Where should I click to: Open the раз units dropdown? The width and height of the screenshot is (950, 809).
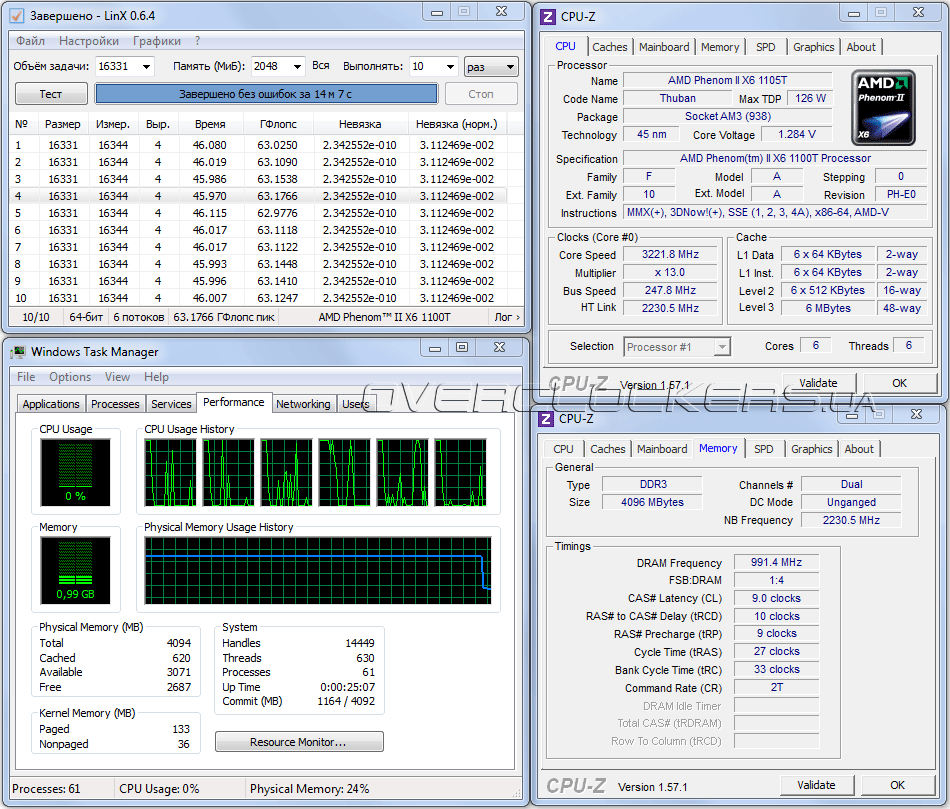pos(509,67)
